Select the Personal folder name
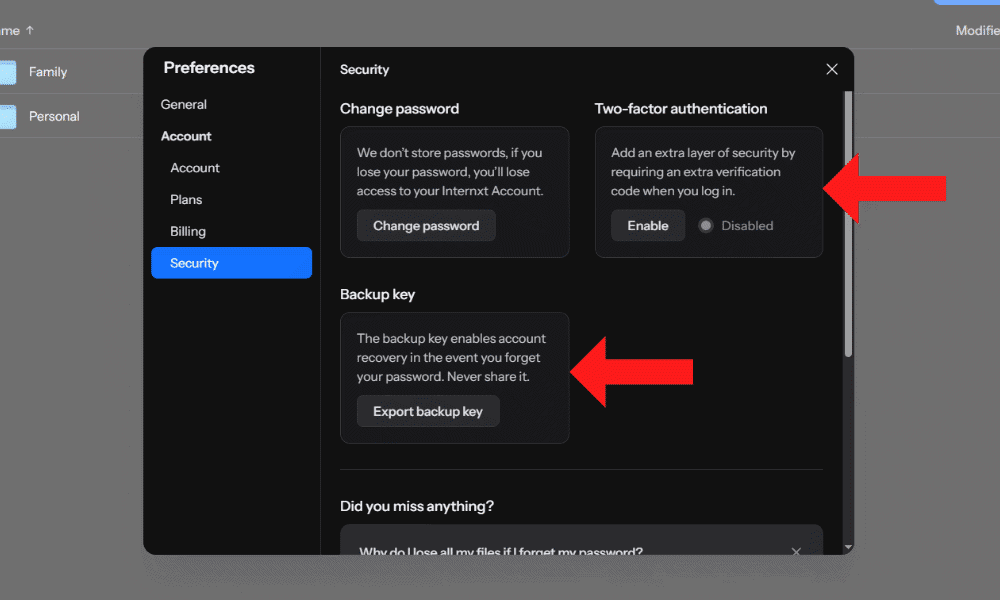The width and height of the screenshot is (1000, 600). (54, 117)
